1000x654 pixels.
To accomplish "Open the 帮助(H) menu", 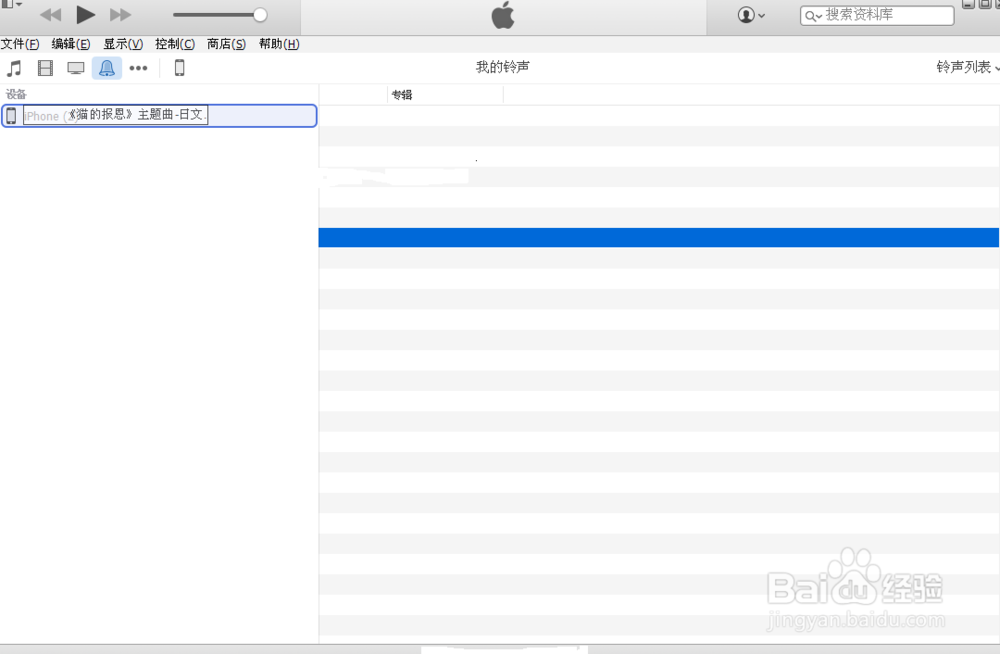I will click(279, 44).
